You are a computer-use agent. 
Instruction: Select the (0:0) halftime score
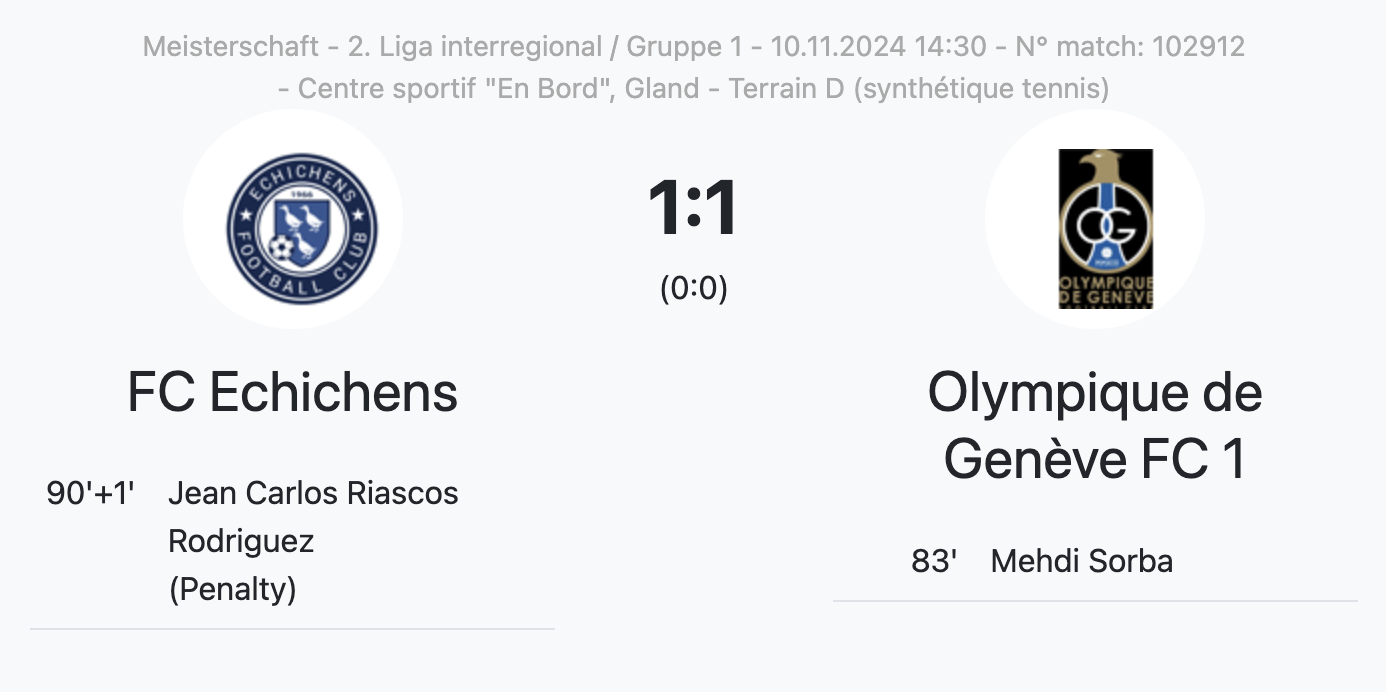point(693,288)
